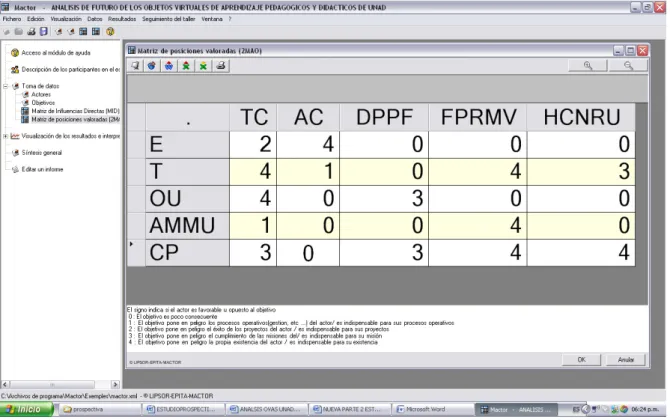Switch to prospectiva taskbar folder
Viewport: 670px width, 420px height.
(x=99, y=409)
